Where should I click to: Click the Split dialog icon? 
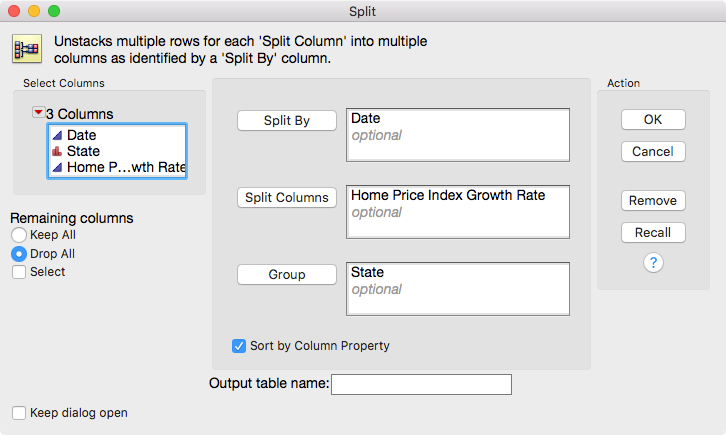pos(27,49)
